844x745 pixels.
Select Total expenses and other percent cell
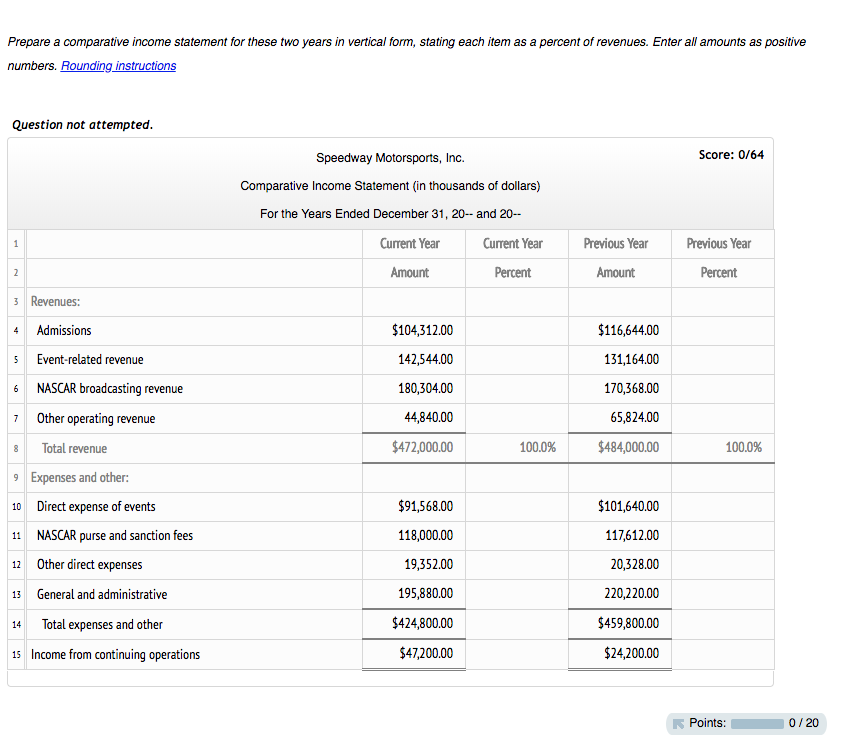coord(516,623)
